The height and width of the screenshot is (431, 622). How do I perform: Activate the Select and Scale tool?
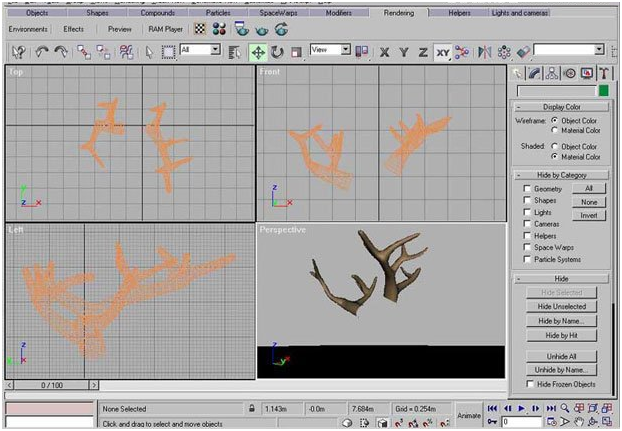coord(296,52)
